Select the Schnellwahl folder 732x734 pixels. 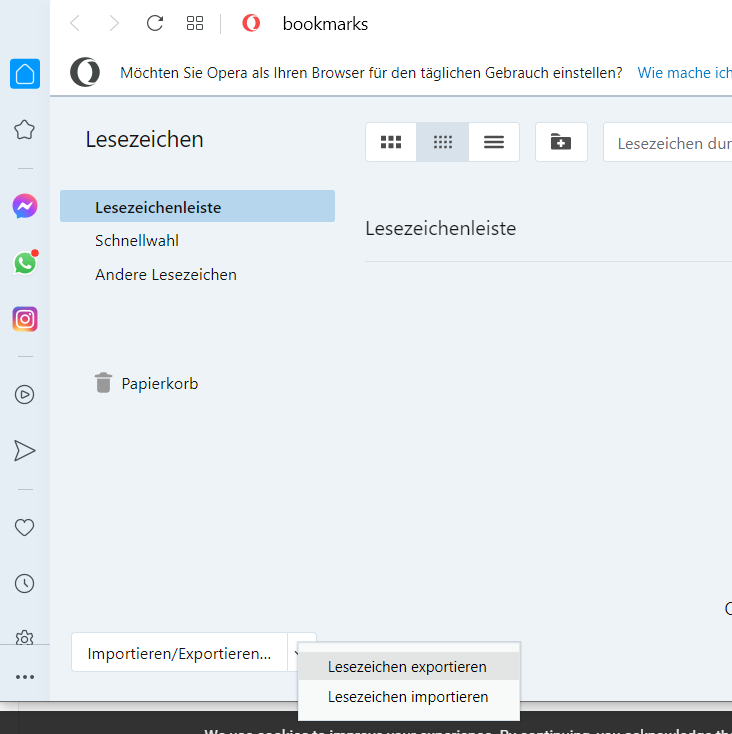137,241
